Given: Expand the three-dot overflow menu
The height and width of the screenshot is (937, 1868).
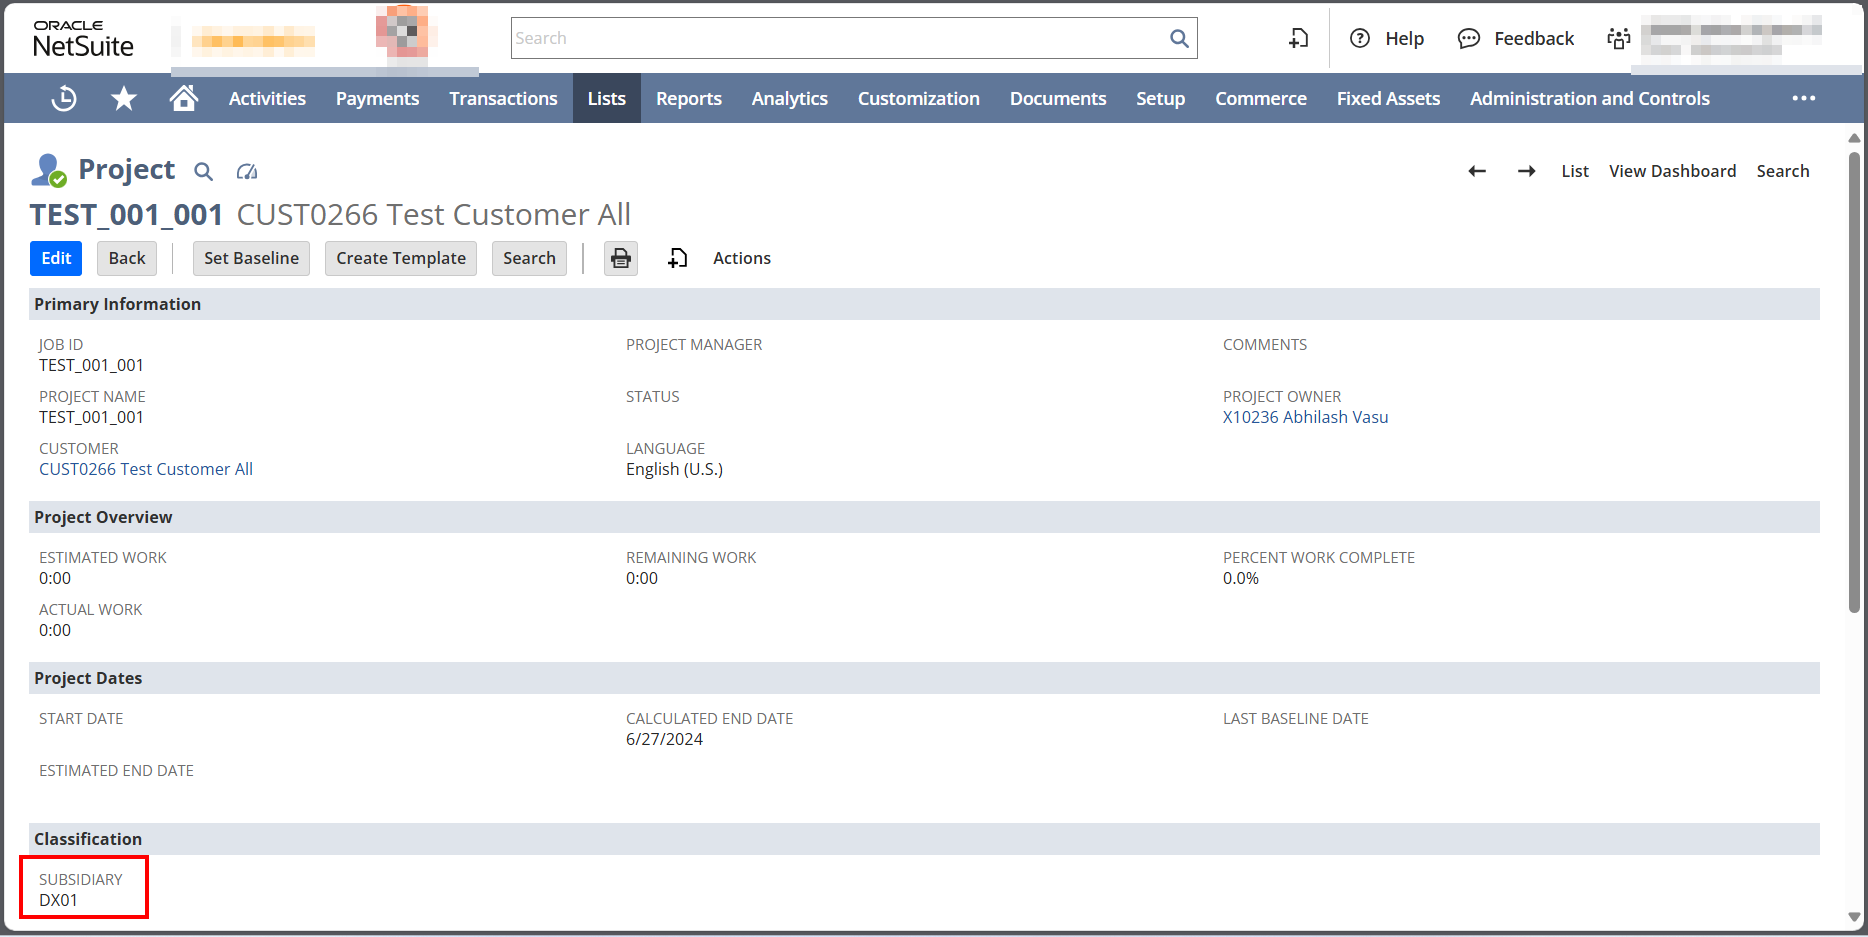Looking at the screenshot, I should click(1803, 98).
